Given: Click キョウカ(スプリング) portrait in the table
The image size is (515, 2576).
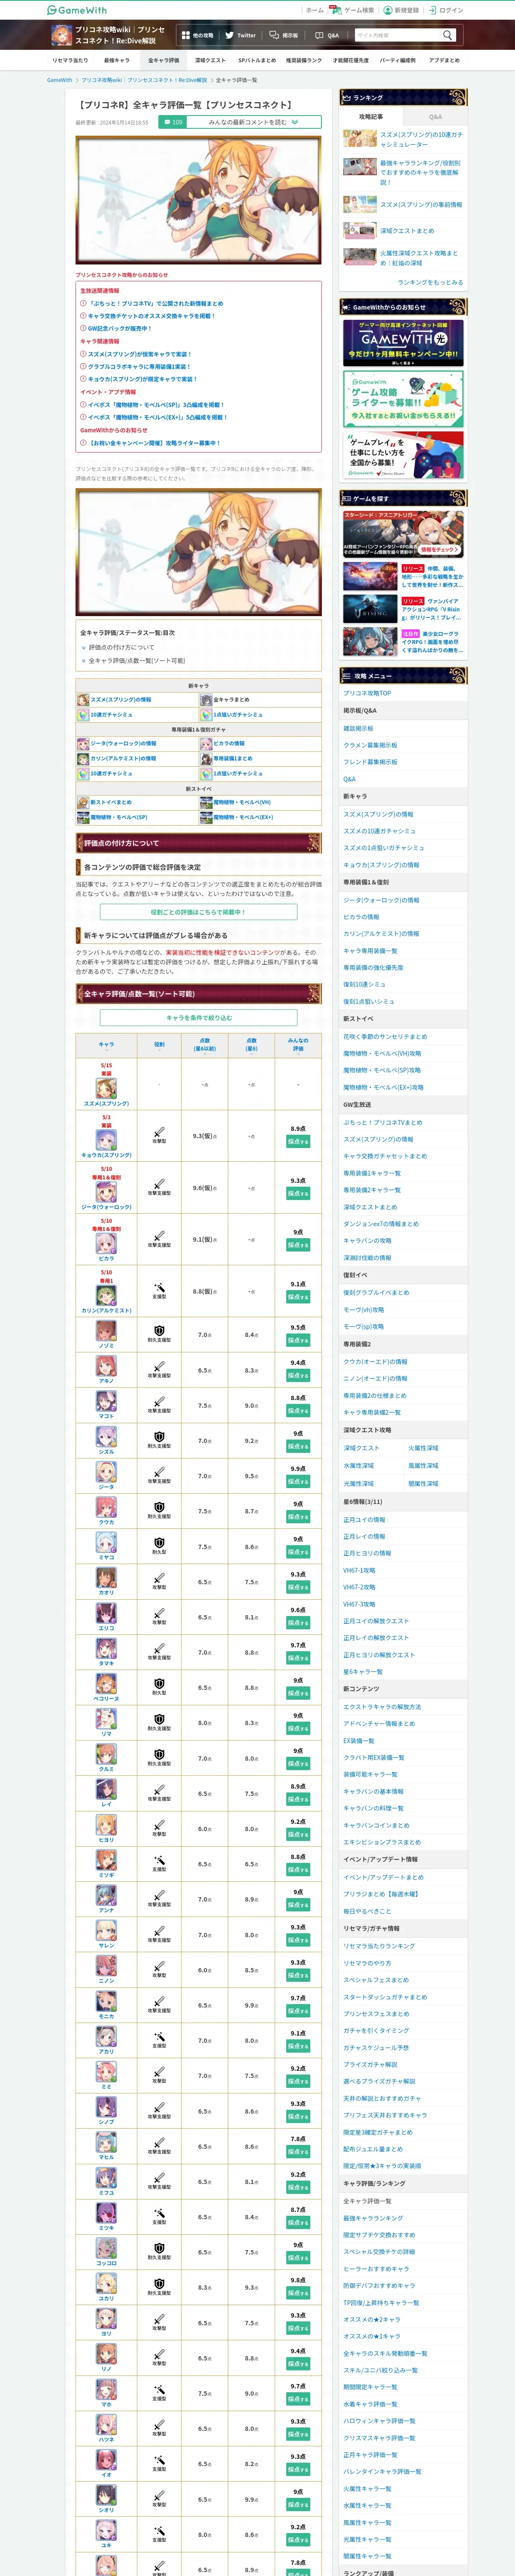Looking at the screenshot, I should (x=106, y=1140).
